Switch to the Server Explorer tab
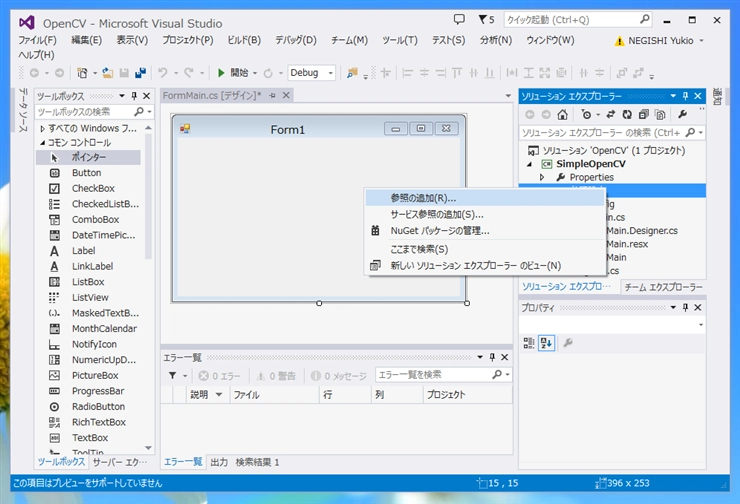The image size is (740, 504). pyautogui.click(x=120, y=462)
